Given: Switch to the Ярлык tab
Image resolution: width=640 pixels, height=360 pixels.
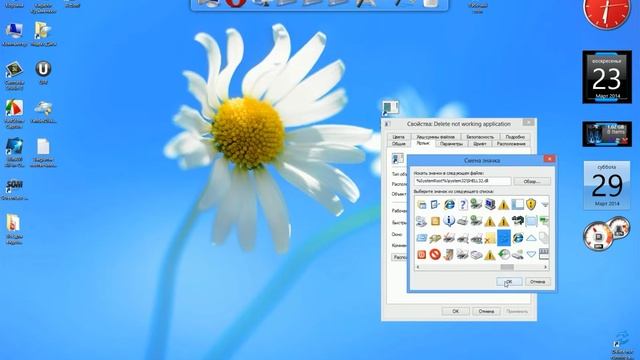Looking at the screenshot, I should click(423, 143).
